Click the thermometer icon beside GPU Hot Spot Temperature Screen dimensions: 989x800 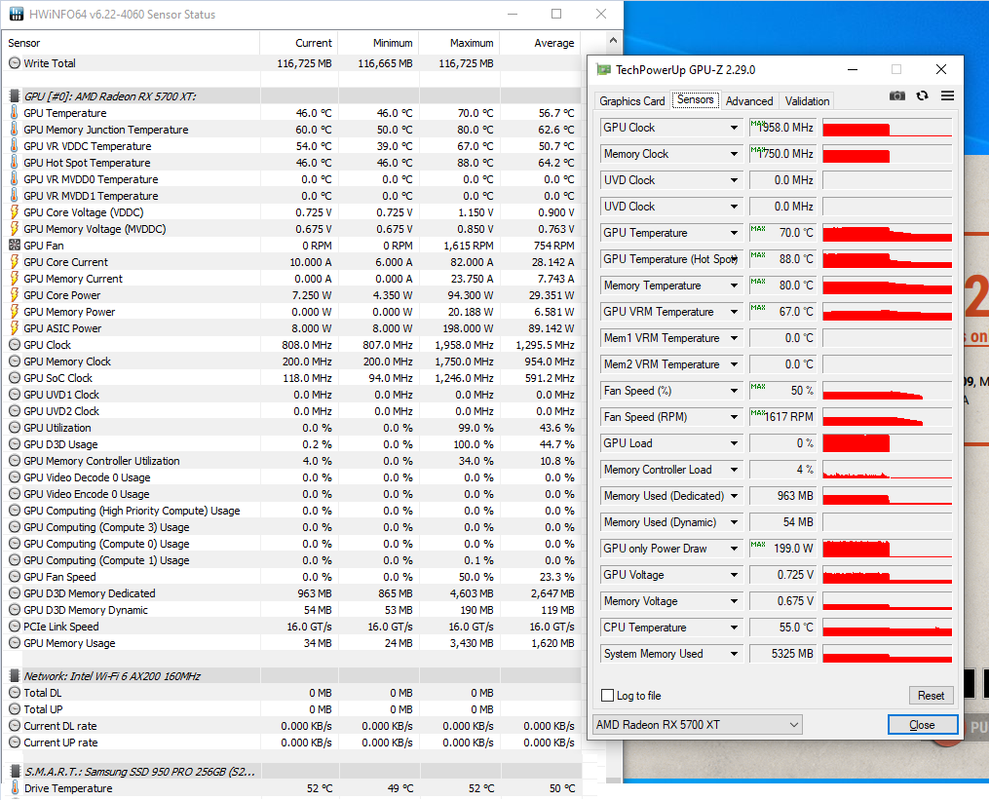pos(14,163)
